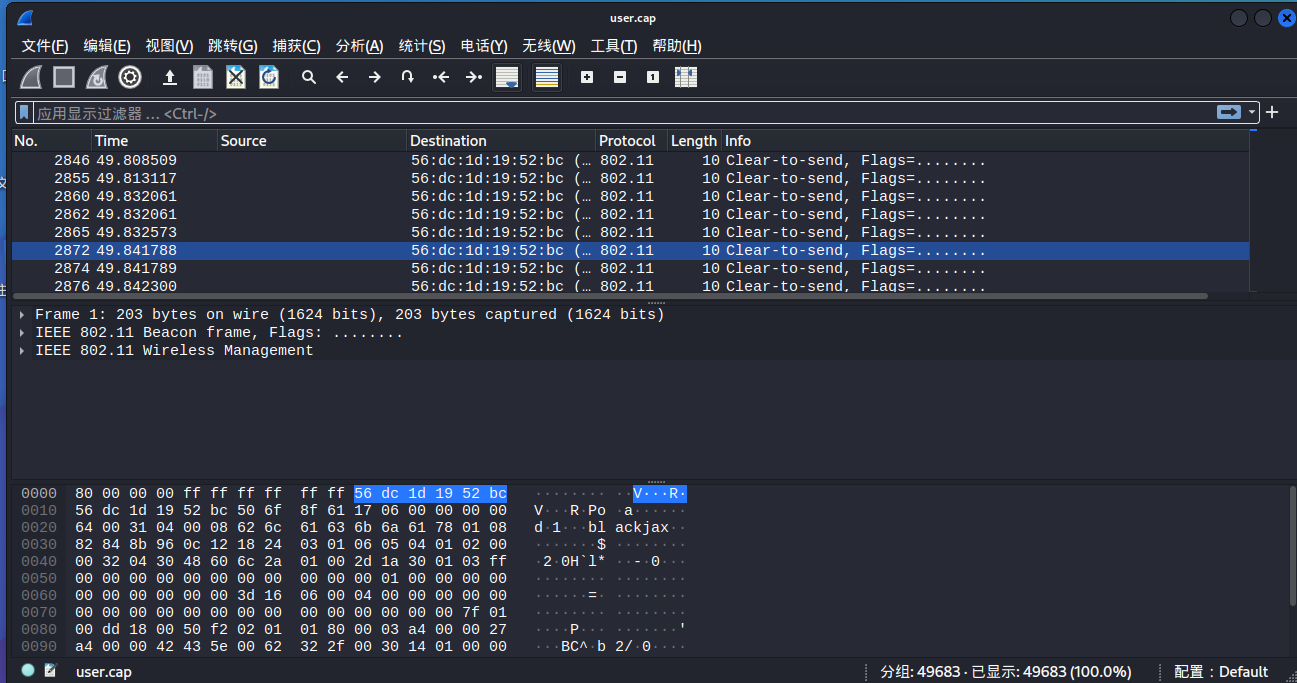Open the 分析(A) menu

pyautogui.click(x=360, y=46)
